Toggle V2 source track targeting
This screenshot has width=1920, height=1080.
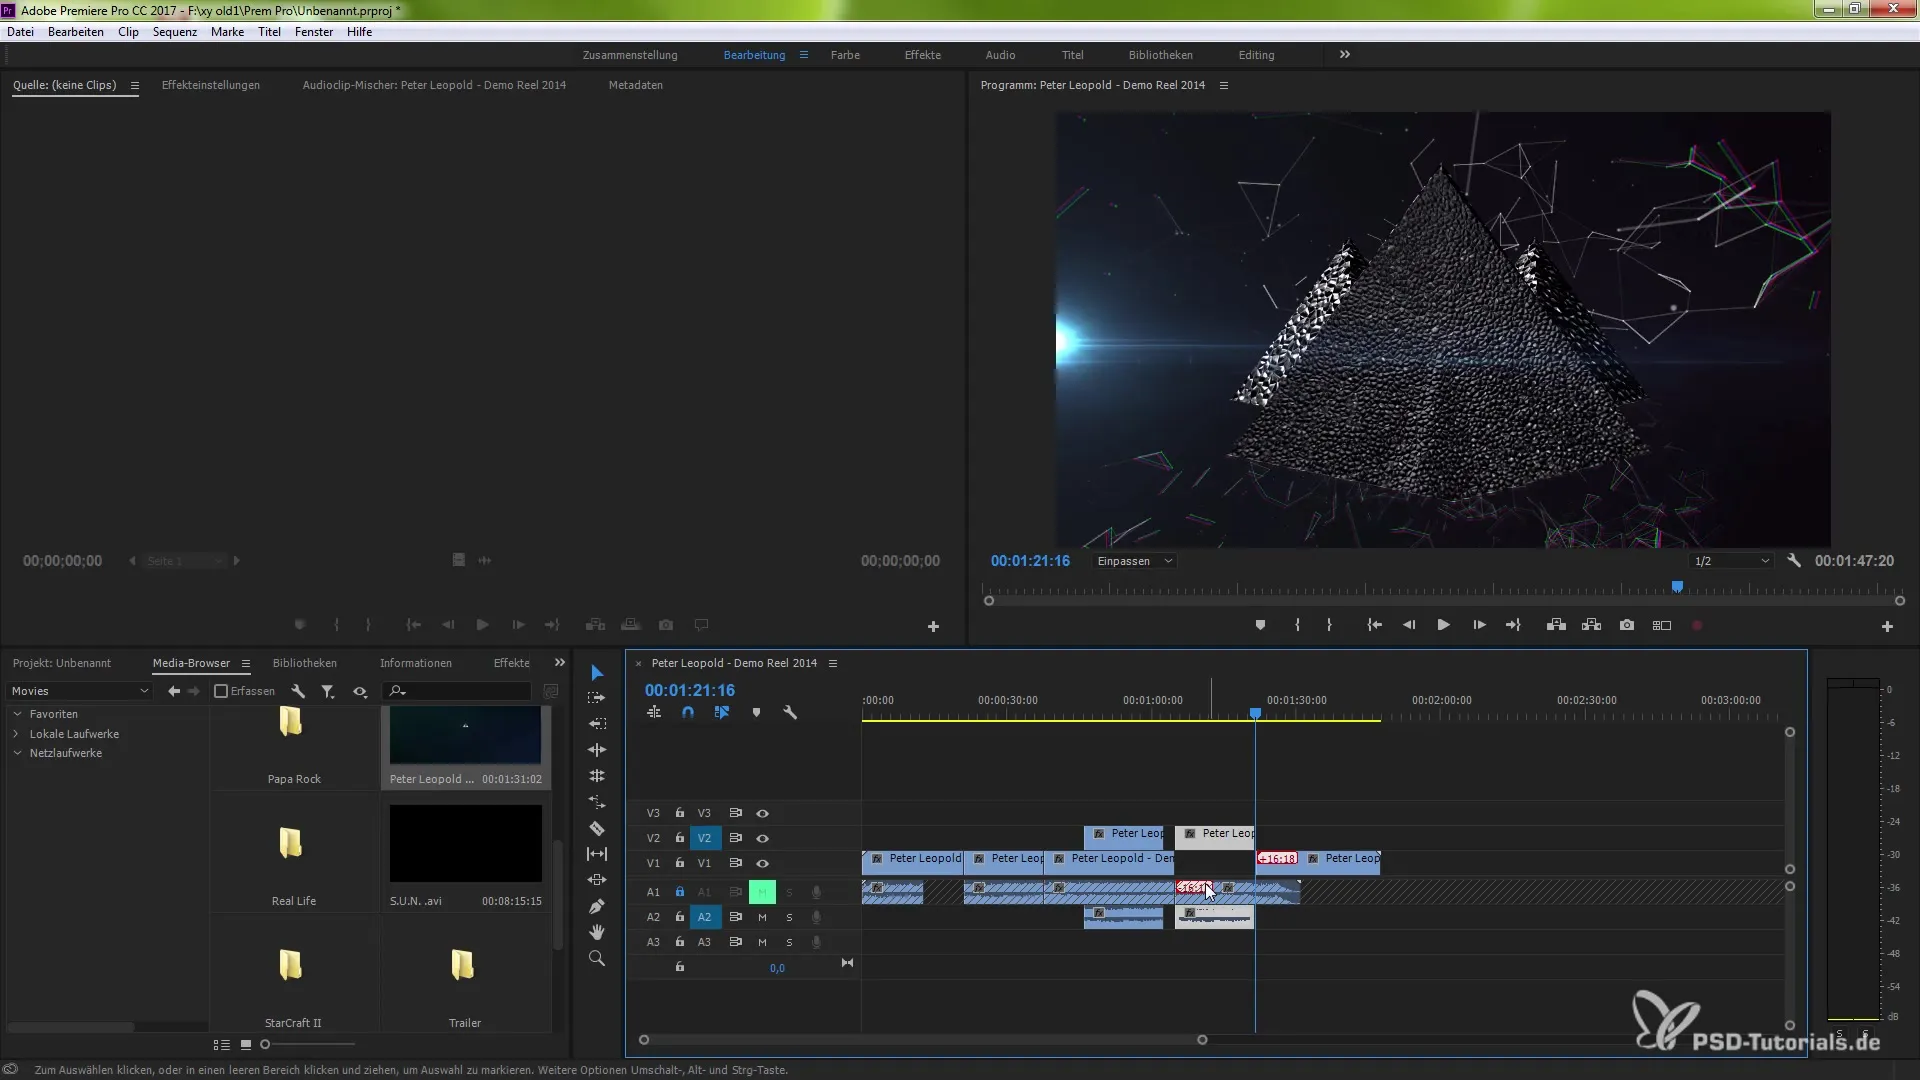pyautogui.click(x=653, y=838)
